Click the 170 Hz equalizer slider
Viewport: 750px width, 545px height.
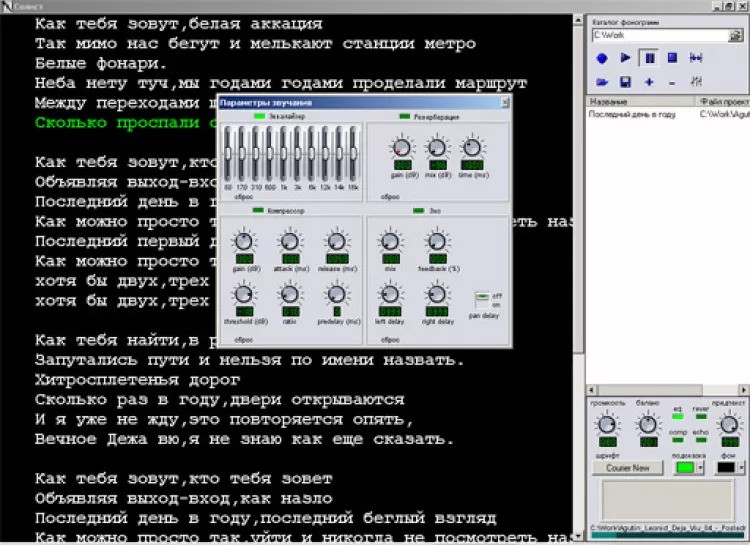point(242,154)
